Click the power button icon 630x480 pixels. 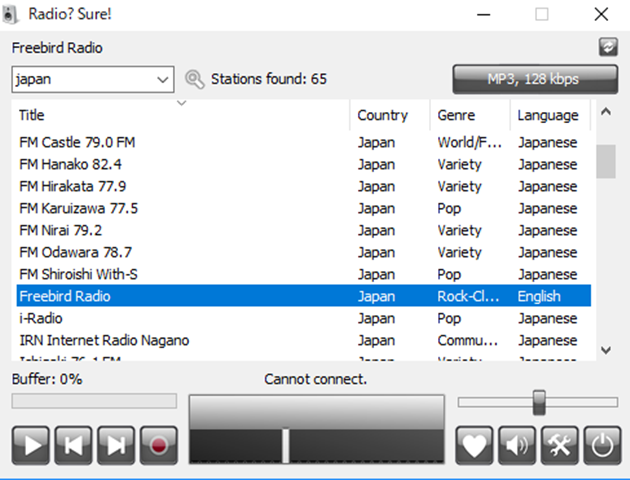click(x=602, y=445)
